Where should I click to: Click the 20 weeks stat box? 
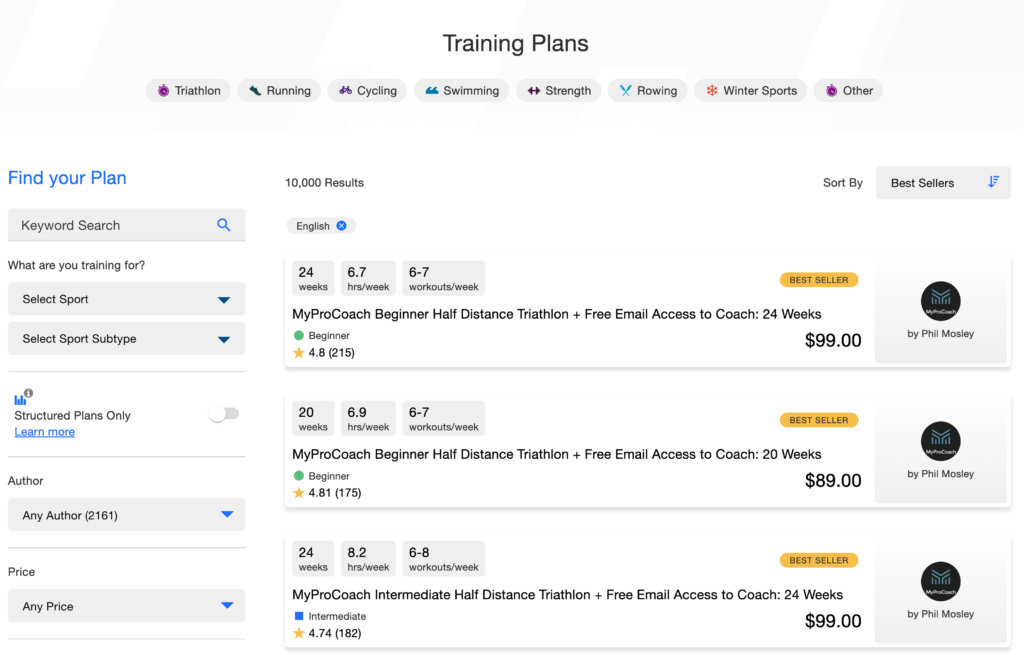click(x=313, y=418)
